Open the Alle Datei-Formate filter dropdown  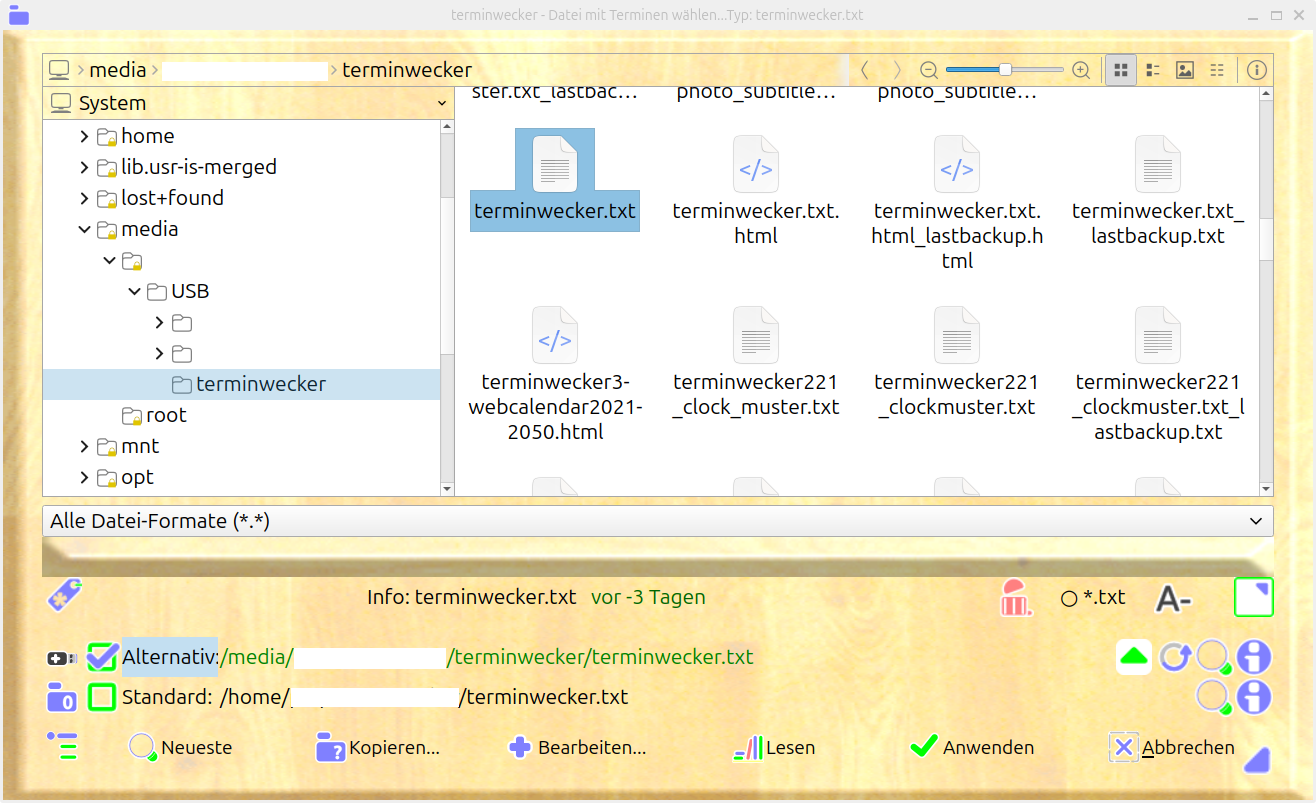tap(657, 521)
